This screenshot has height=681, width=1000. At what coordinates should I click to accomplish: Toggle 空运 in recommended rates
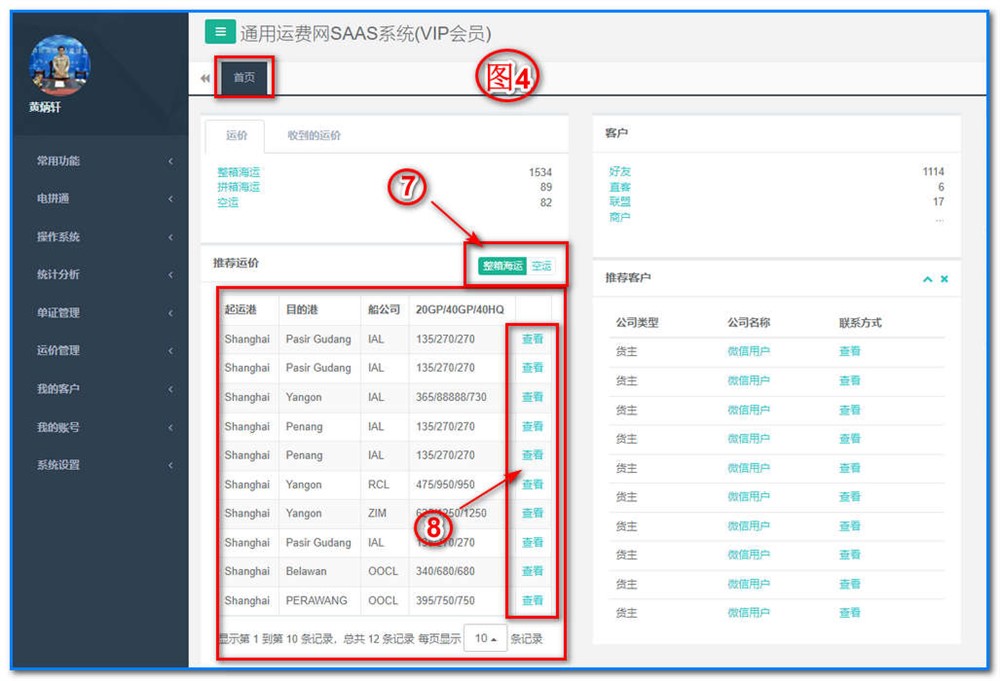coord(541,266)
